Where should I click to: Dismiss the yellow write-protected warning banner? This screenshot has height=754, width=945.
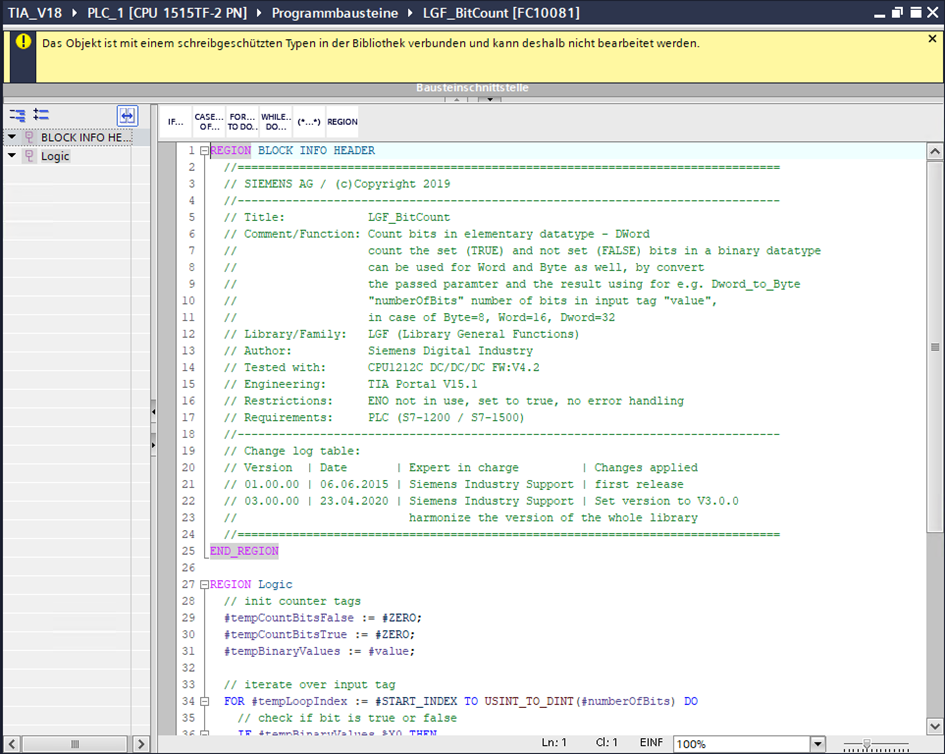pyautogui.click(x=932, y=39)
